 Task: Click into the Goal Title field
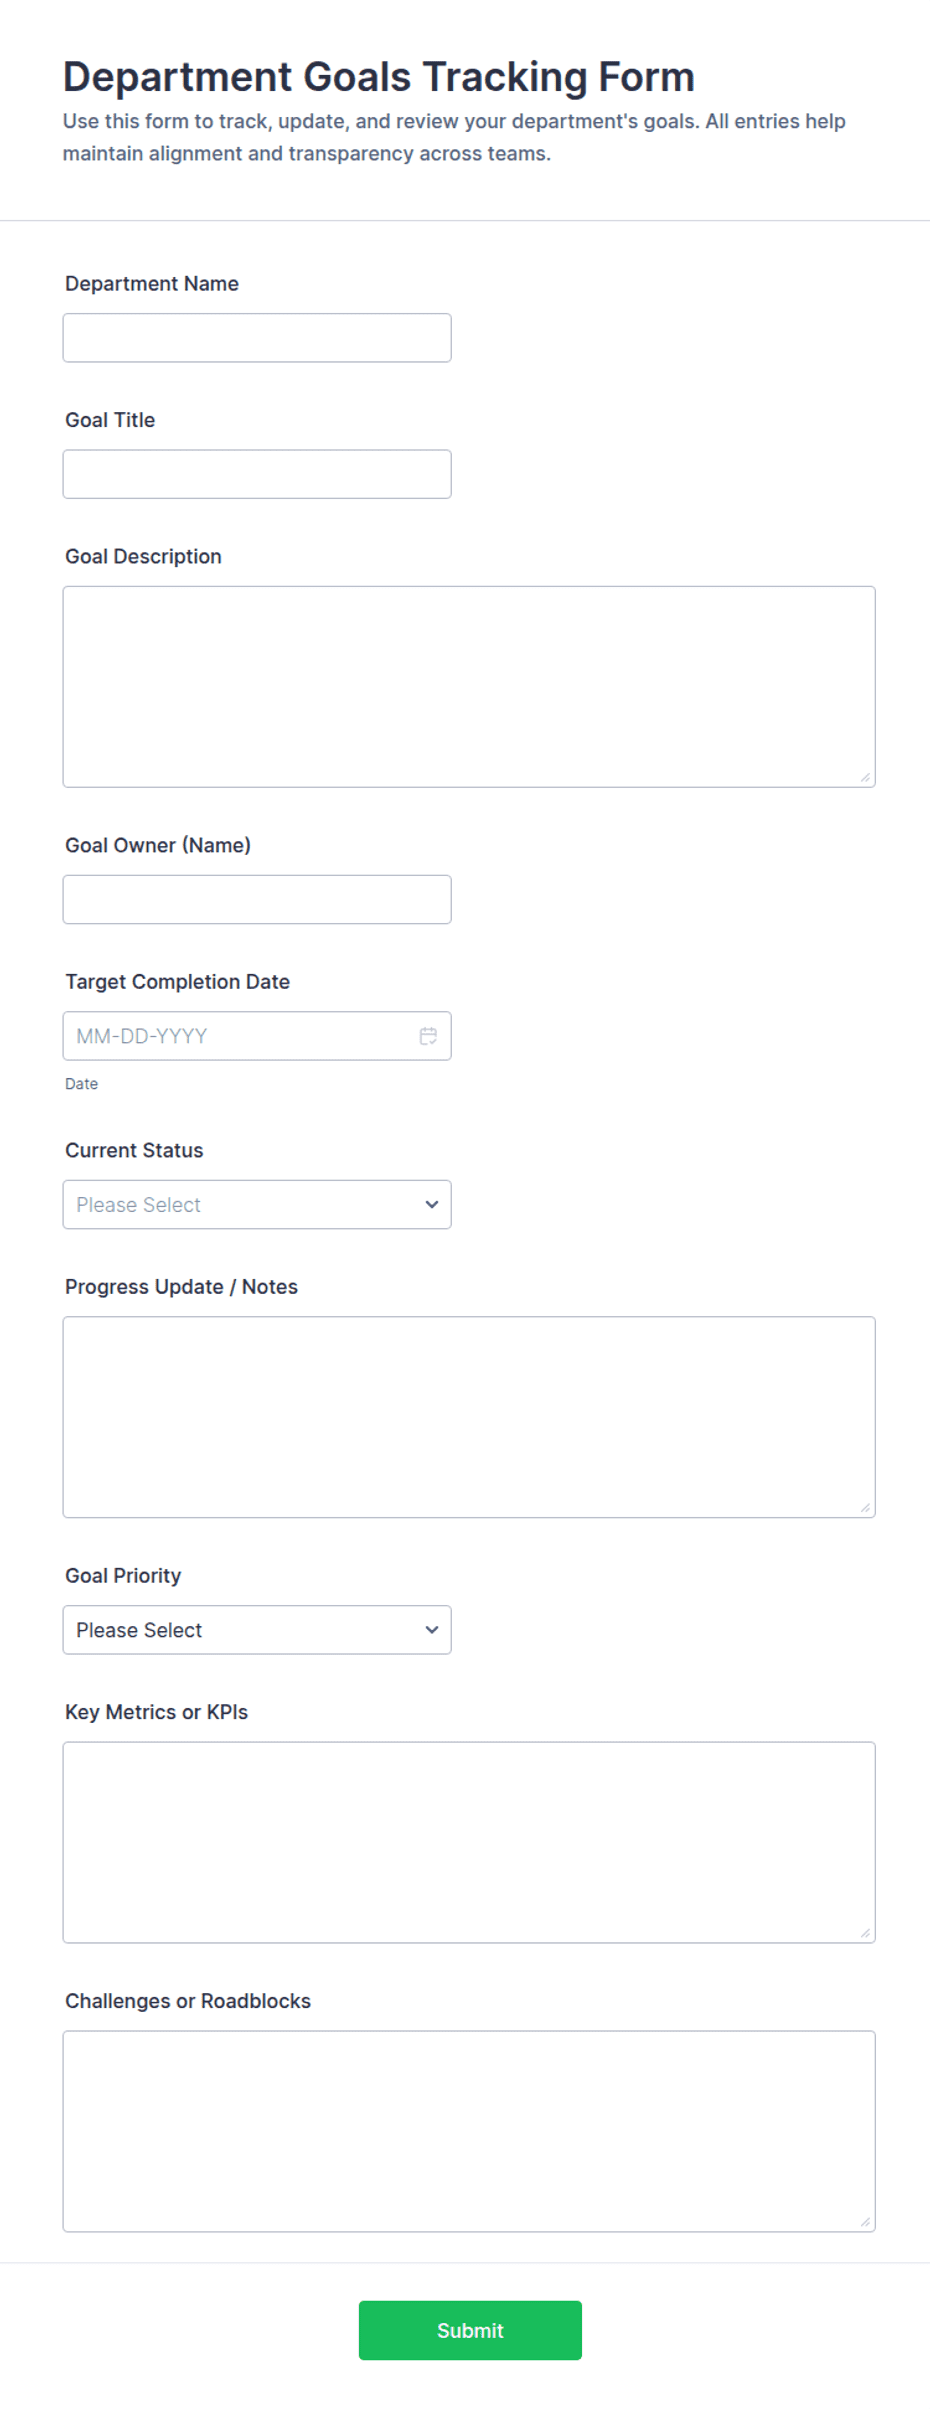pyautogui.click(x=257, y=474)
